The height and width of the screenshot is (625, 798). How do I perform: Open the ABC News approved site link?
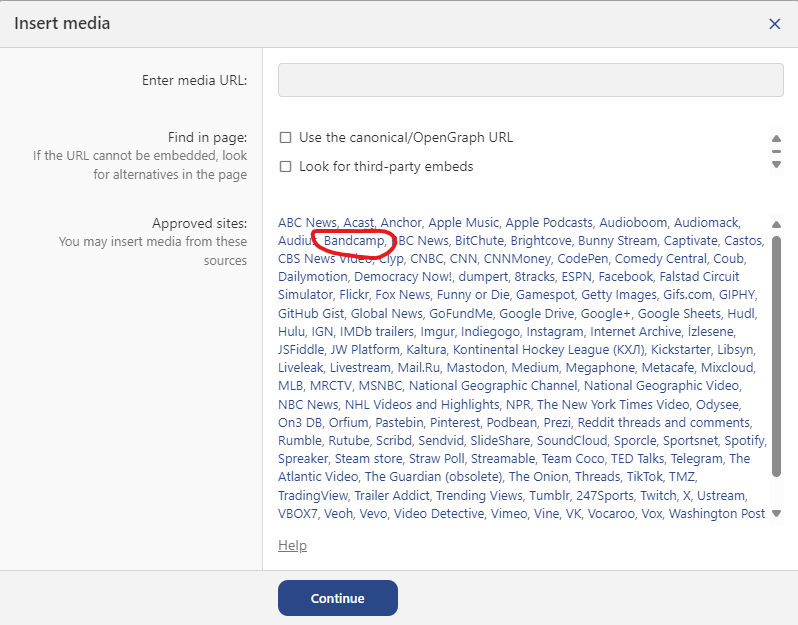307,222
